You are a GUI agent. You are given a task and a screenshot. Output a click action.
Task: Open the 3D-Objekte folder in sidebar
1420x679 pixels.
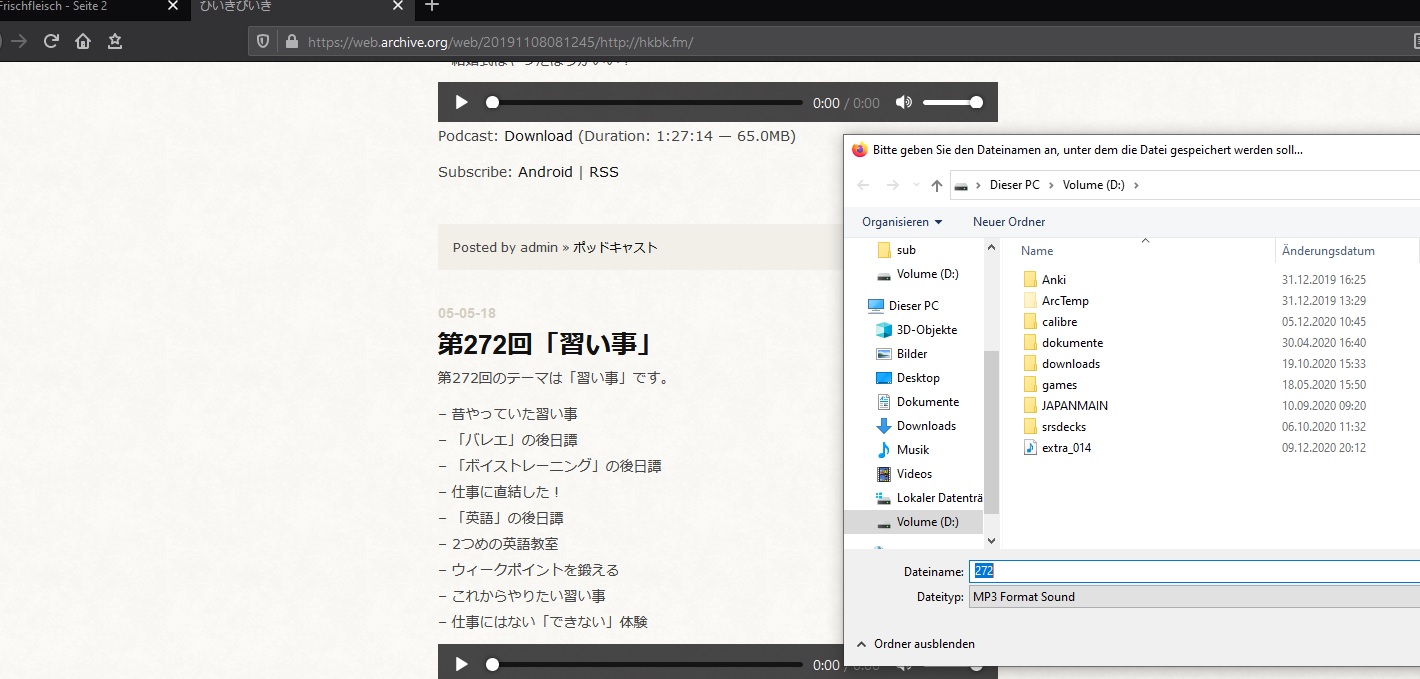click(x=926, y=330)
